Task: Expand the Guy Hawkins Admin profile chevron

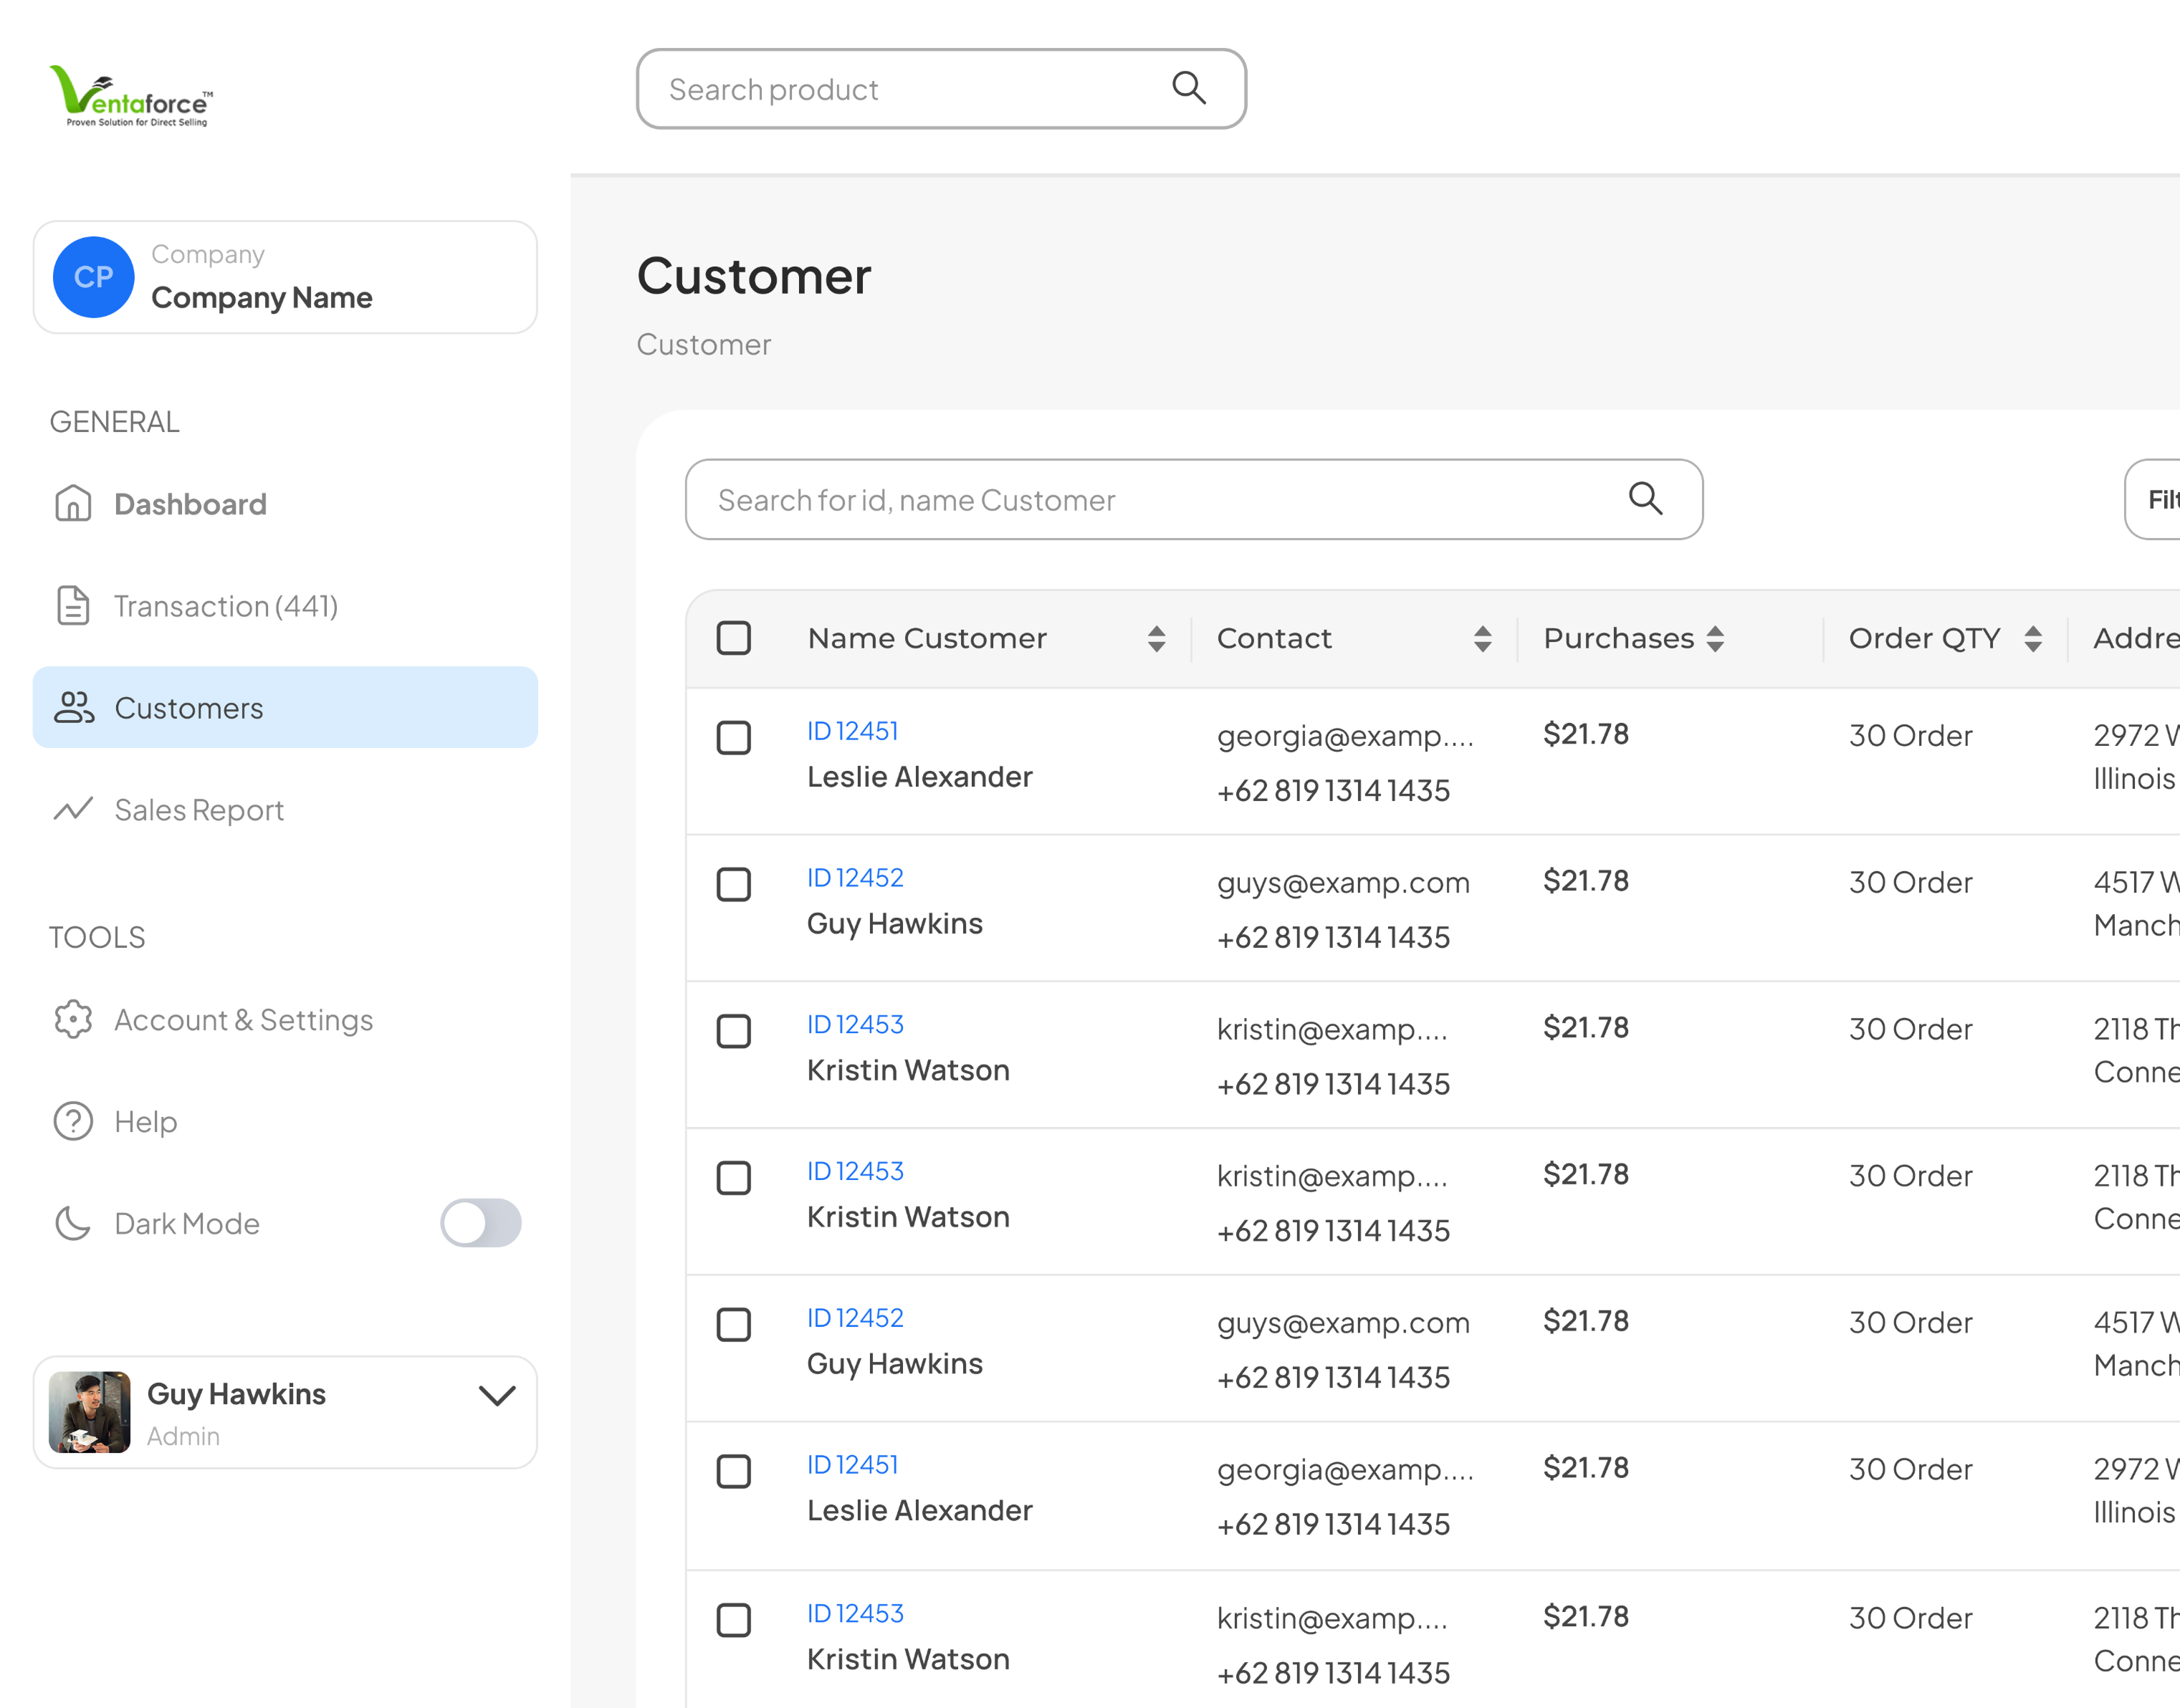Action: point(497,1395)
